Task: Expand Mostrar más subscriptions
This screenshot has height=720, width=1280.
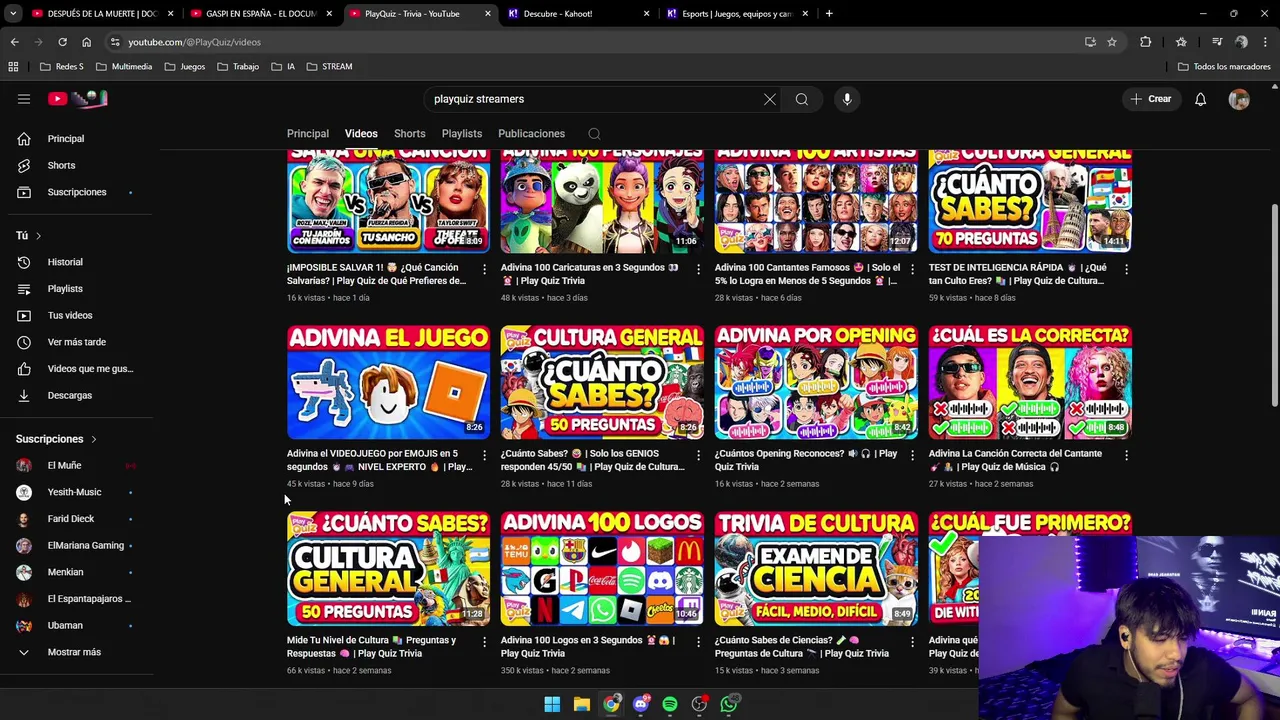Action: click(76, 652)
